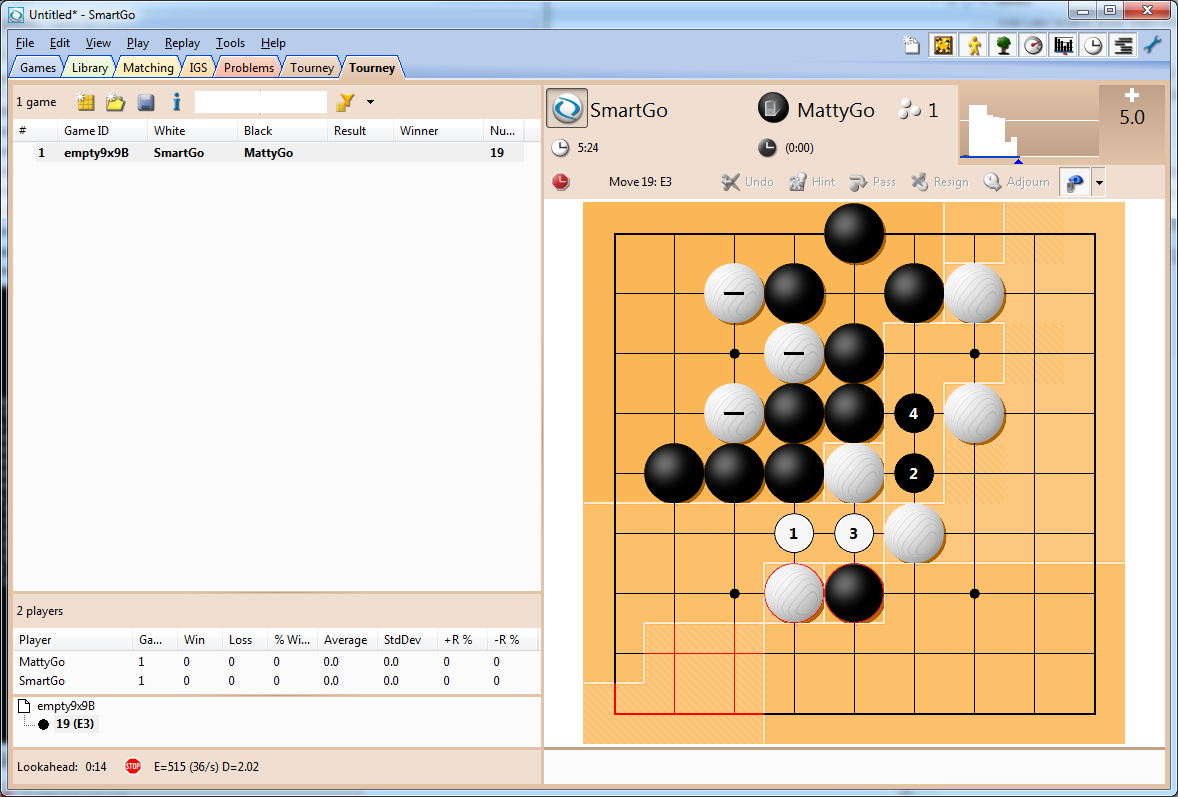Expand the filter dropdown arrow
This screenshot has height=797, width=1178.
tap(370, 102)
